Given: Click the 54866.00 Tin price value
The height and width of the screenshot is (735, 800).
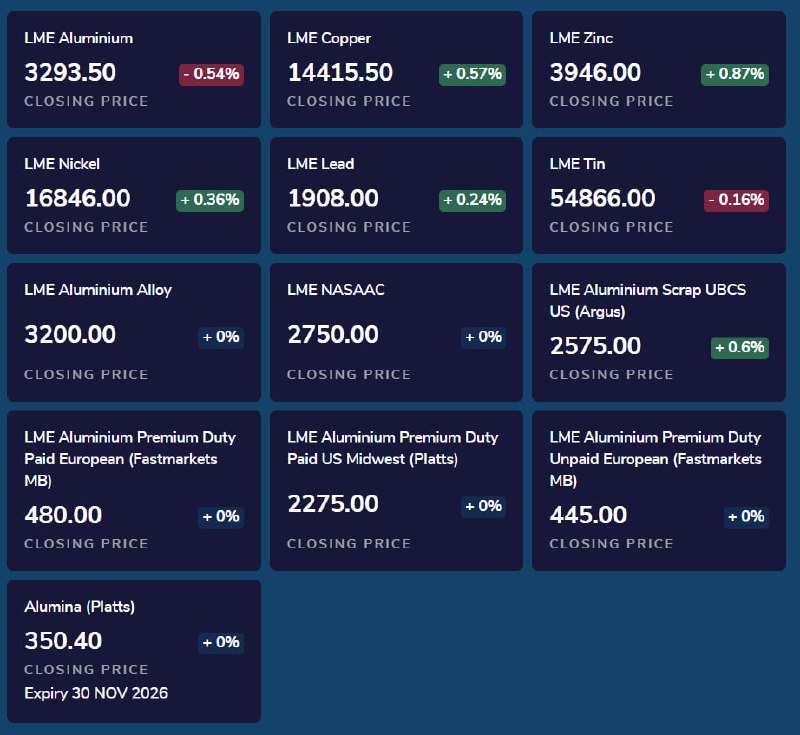Looking at the screenshot, I should tap(602, 198).
